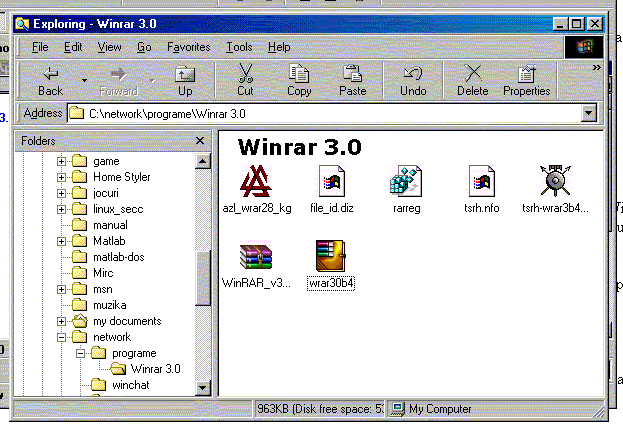The width and height of the screenshot is (623, 440).
Task: Click the Back navigation button
Action: coord(50,80)
